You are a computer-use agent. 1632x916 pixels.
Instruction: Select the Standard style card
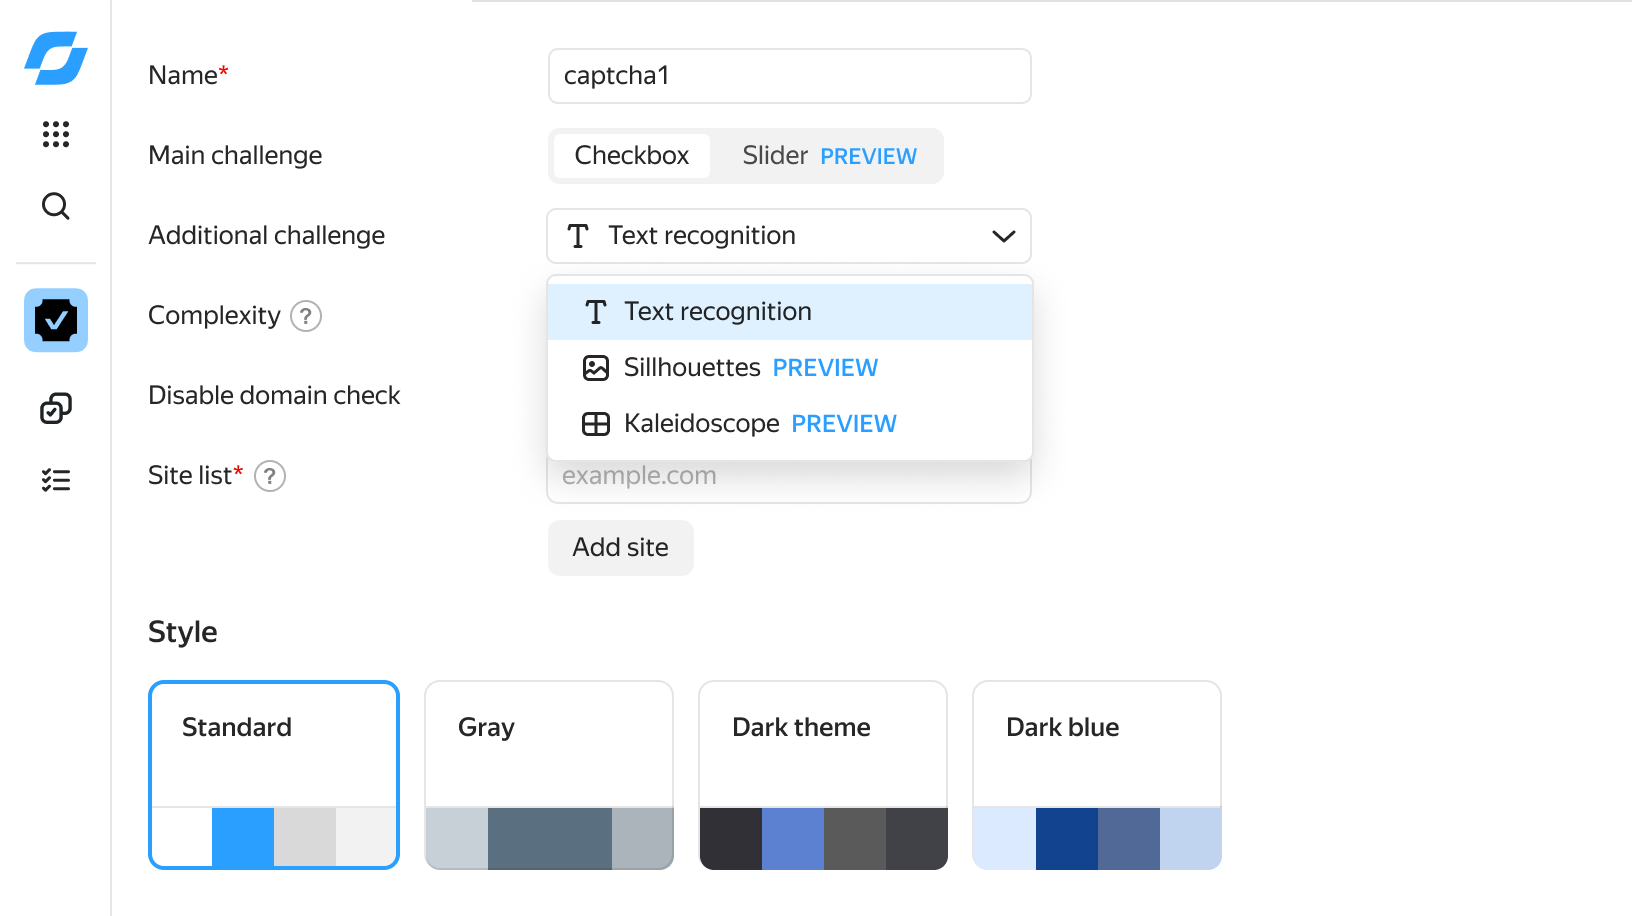pyautogui.click(x=274, y=775)
